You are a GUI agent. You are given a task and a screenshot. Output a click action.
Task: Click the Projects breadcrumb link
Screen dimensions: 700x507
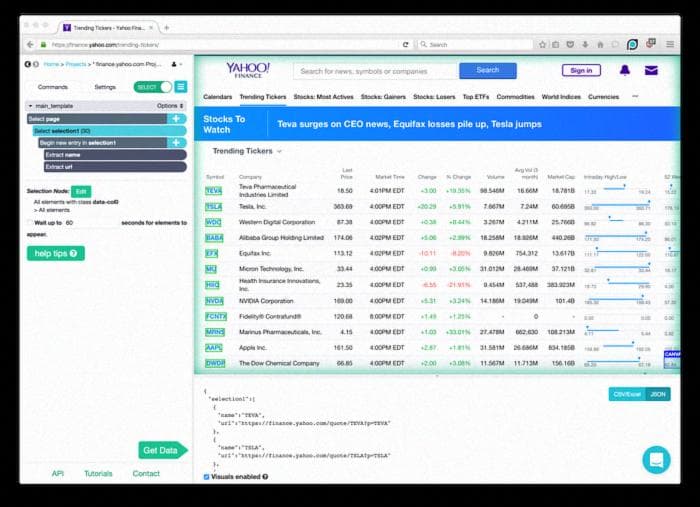(x=76, y=64)
